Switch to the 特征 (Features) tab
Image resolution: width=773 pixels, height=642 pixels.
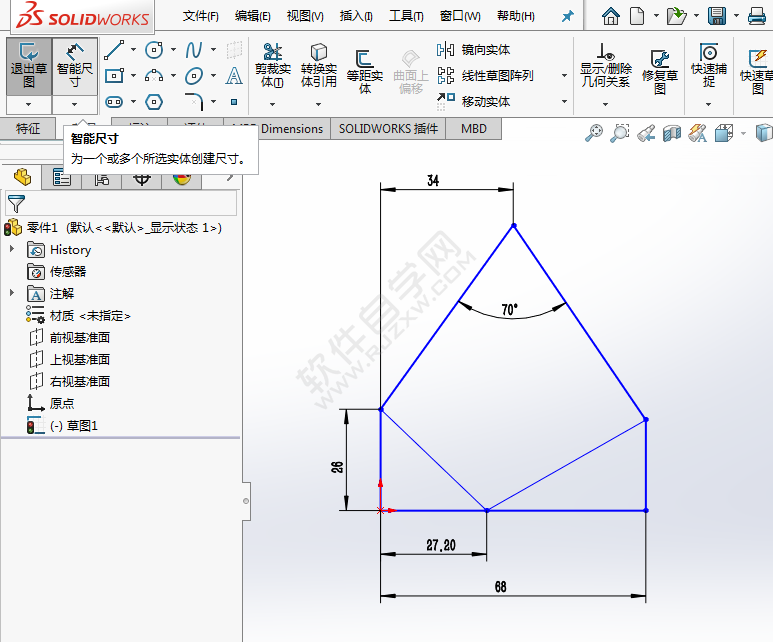point(28,129)
